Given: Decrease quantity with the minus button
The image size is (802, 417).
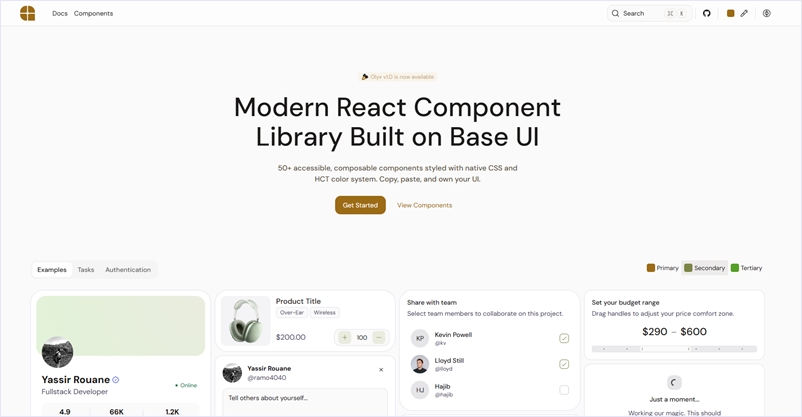Looking at the screenshot, I should [379, 338].
